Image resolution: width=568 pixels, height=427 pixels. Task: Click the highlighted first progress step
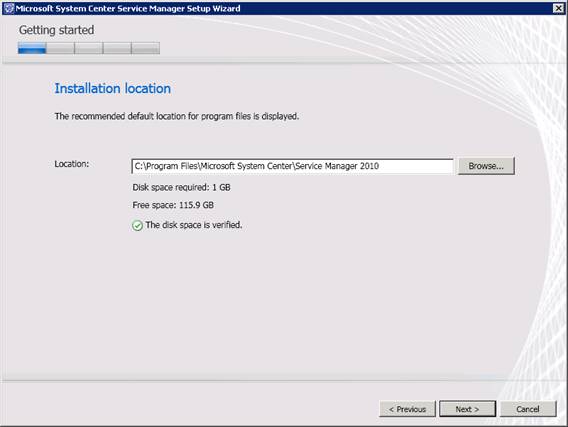pyautogui.click(x=32, y=48)
